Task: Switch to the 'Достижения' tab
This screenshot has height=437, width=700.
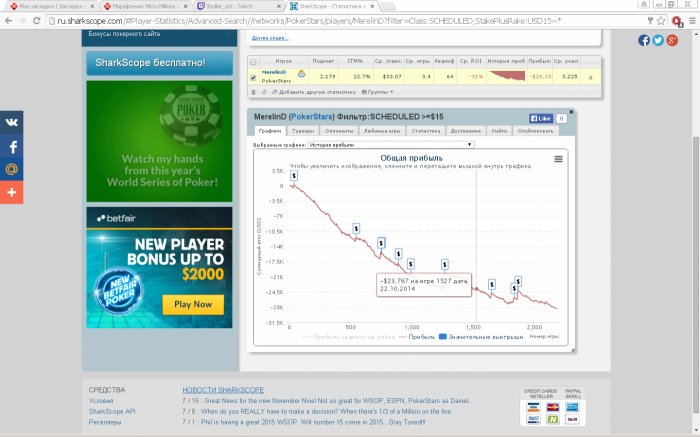Action: [466, 131]
